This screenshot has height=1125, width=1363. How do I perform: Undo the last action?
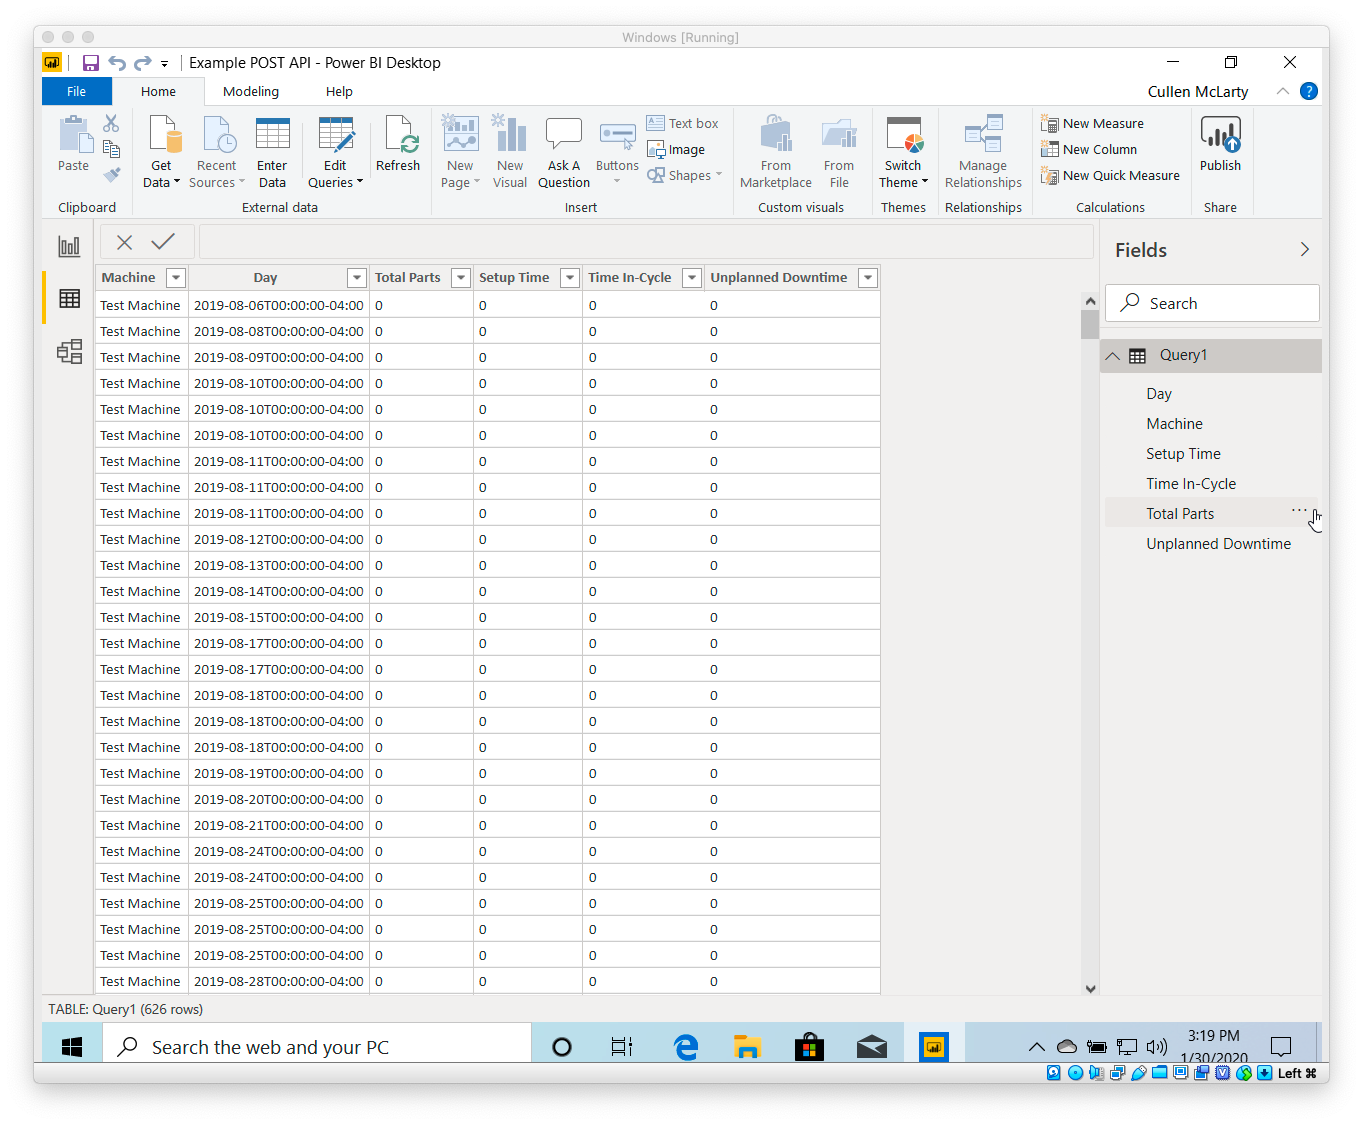pos(117,63)
